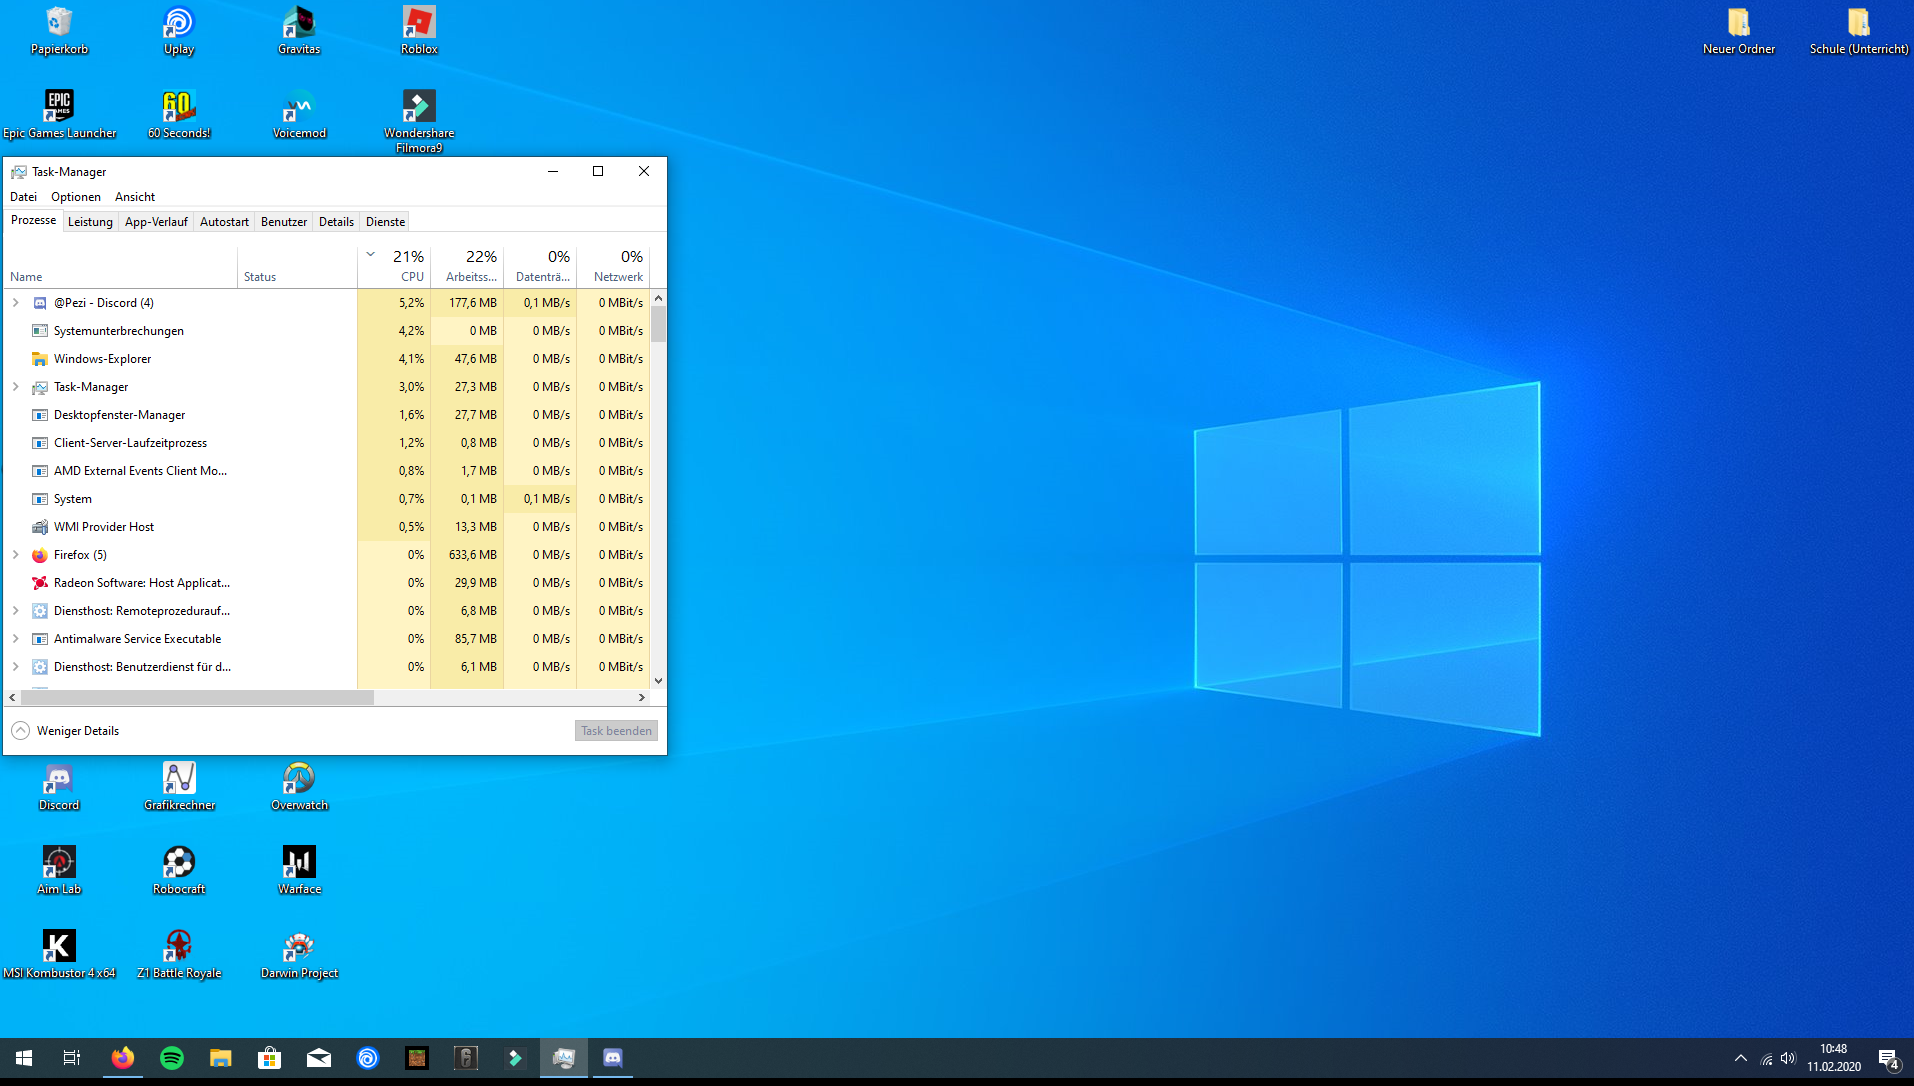Show hidden system tray icons
The width and height of the screenshot is (1914, 1086).
click(1741, 1058)
